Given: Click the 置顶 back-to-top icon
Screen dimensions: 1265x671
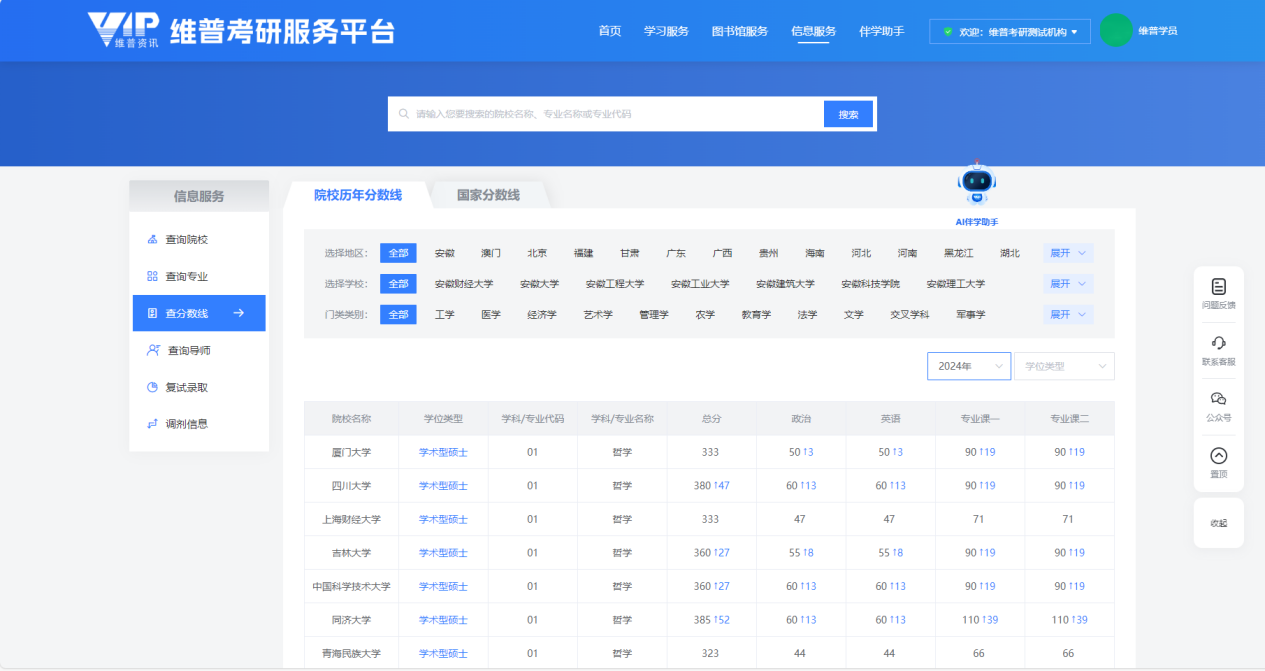Looking at the screenshot, I should coord(1218,456).
